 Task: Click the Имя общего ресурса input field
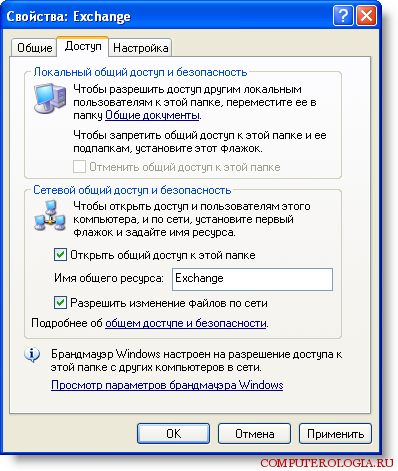pos(252,279)
